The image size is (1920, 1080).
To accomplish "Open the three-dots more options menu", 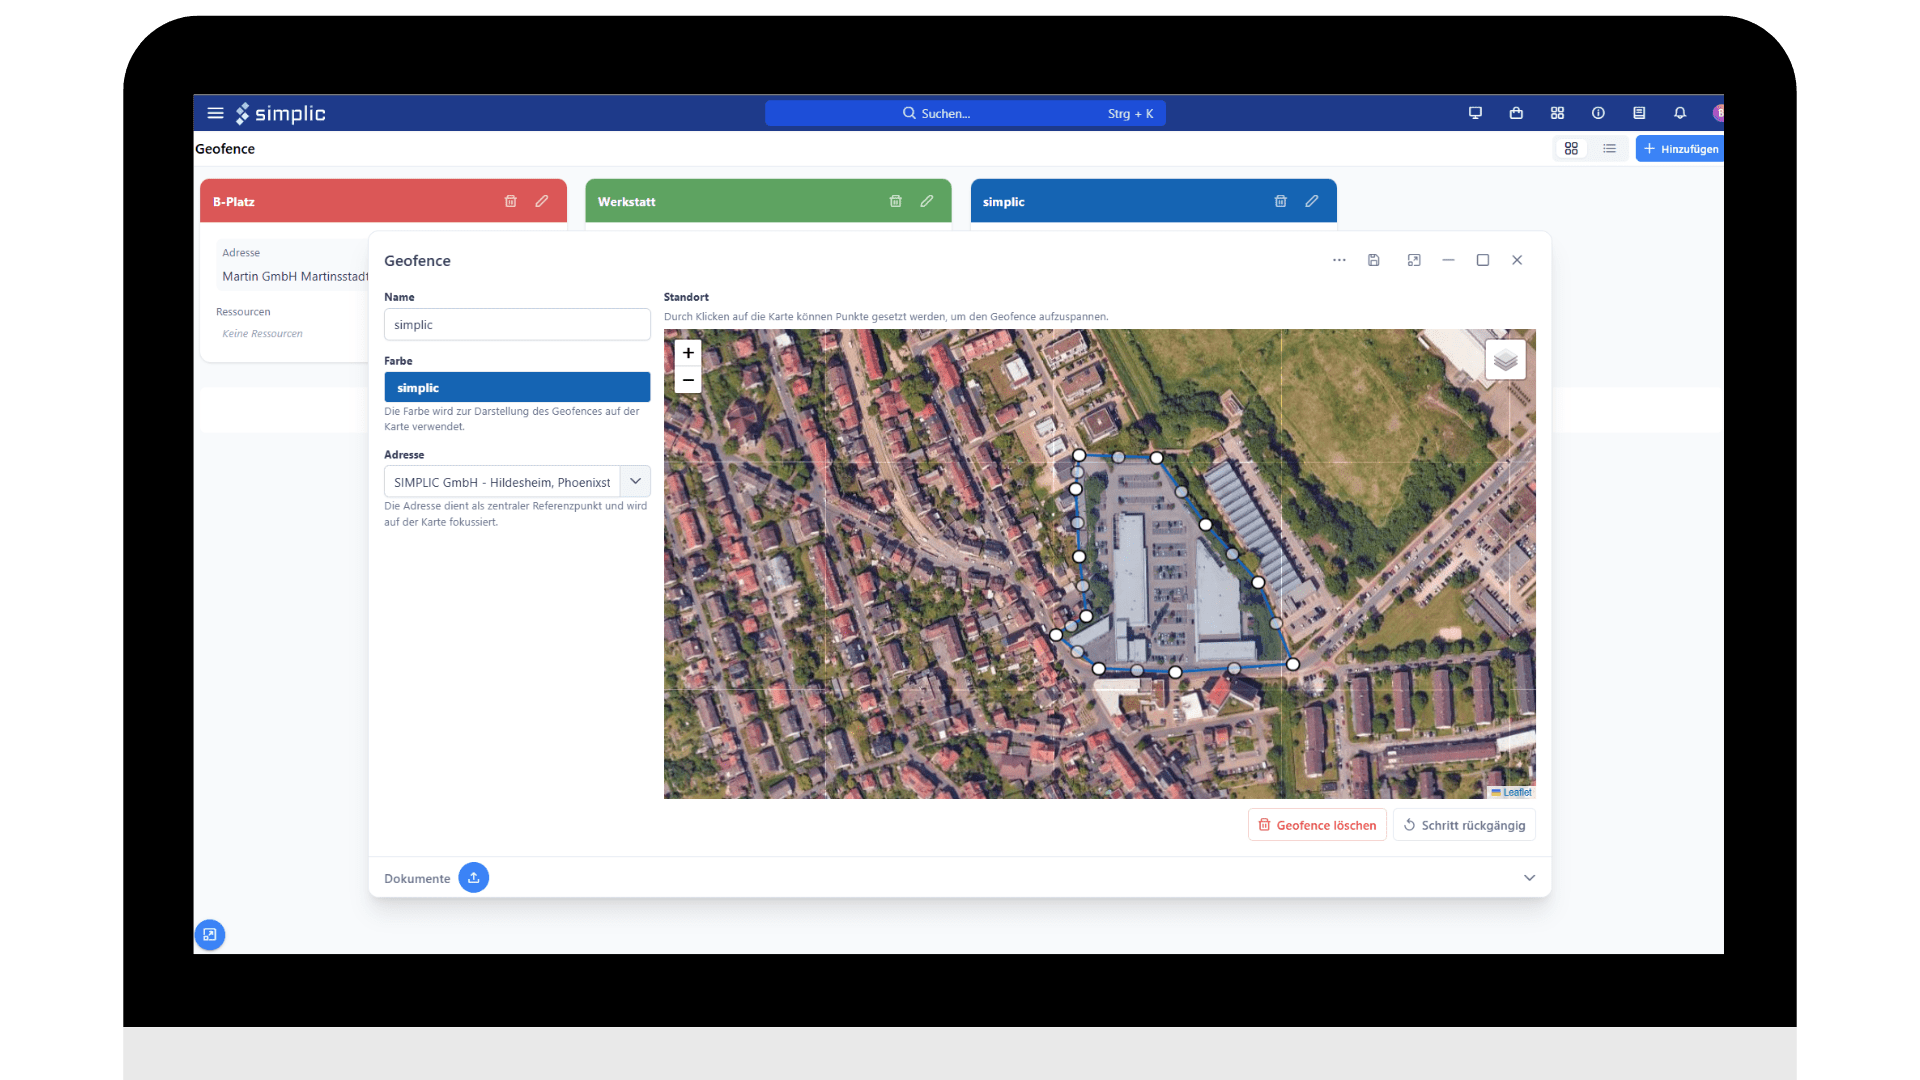I will point(1339,260).
